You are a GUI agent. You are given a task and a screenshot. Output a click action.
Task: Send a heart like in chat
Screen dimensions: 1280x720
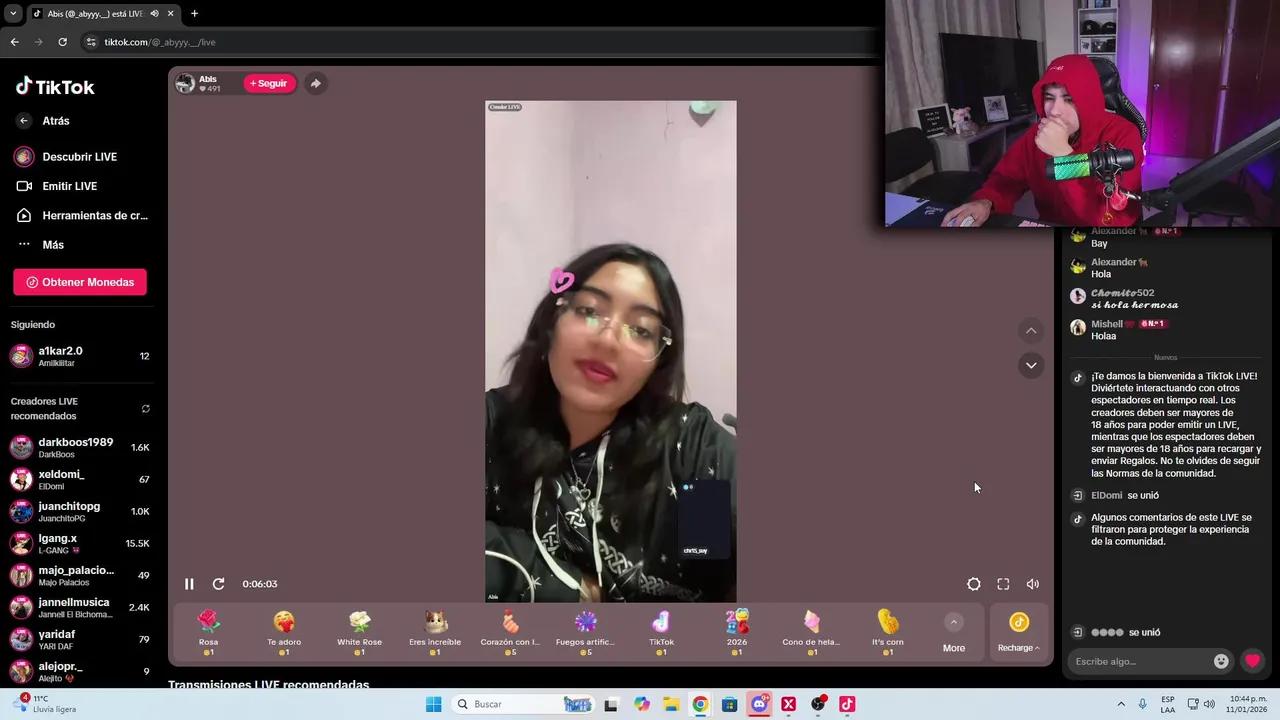point(1252,661)
